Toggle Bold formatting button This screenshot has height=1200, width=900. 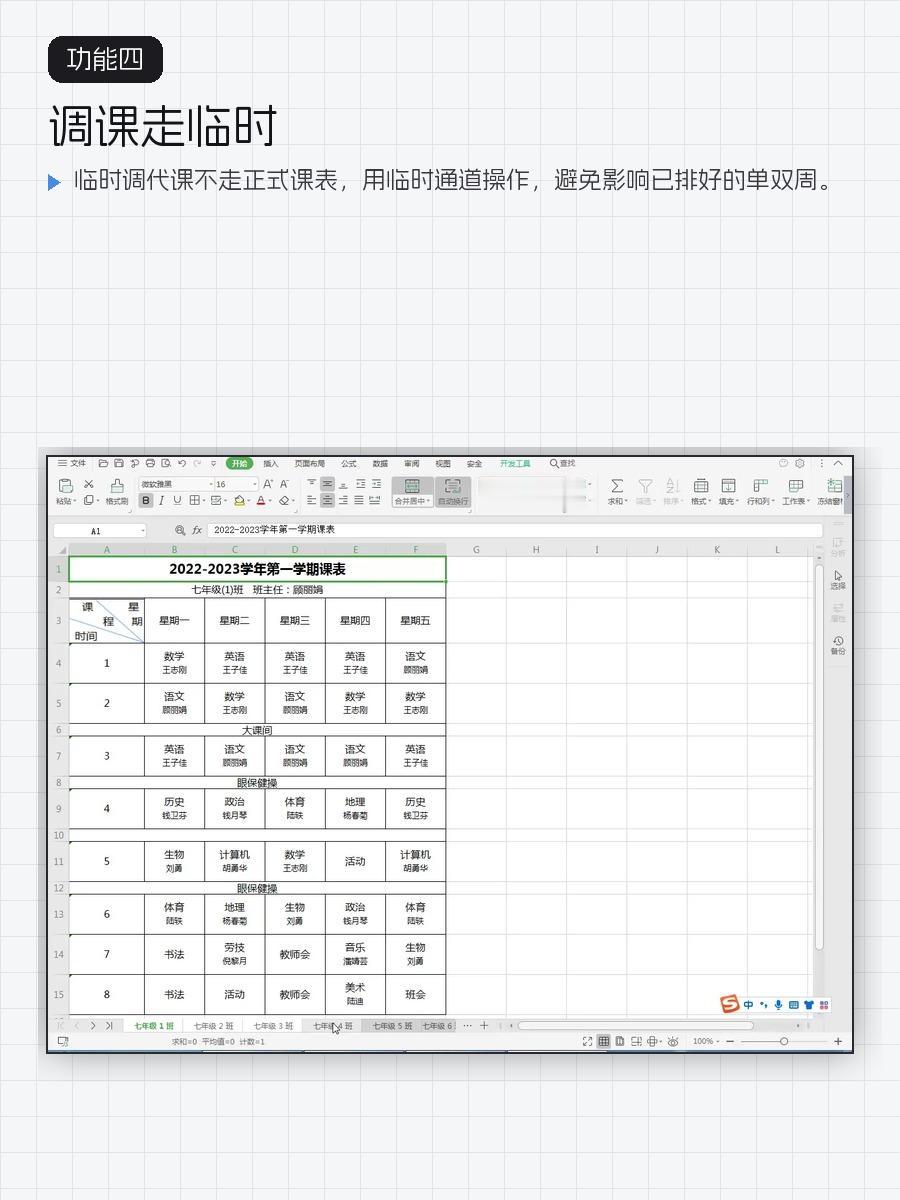tap(146, 500)
